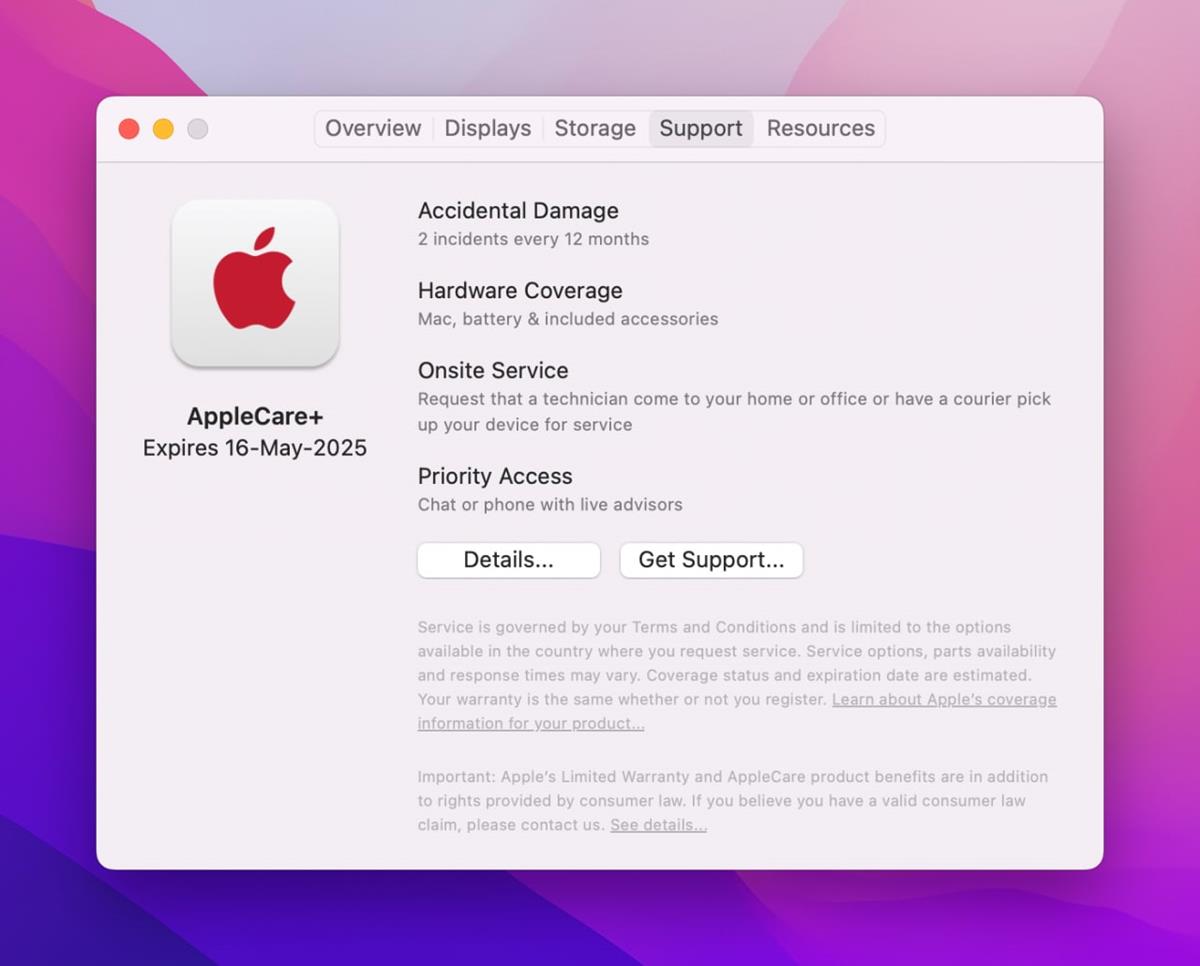Close the About This Mac window
Screen dimensions: 1200x966
click(129, 128)
